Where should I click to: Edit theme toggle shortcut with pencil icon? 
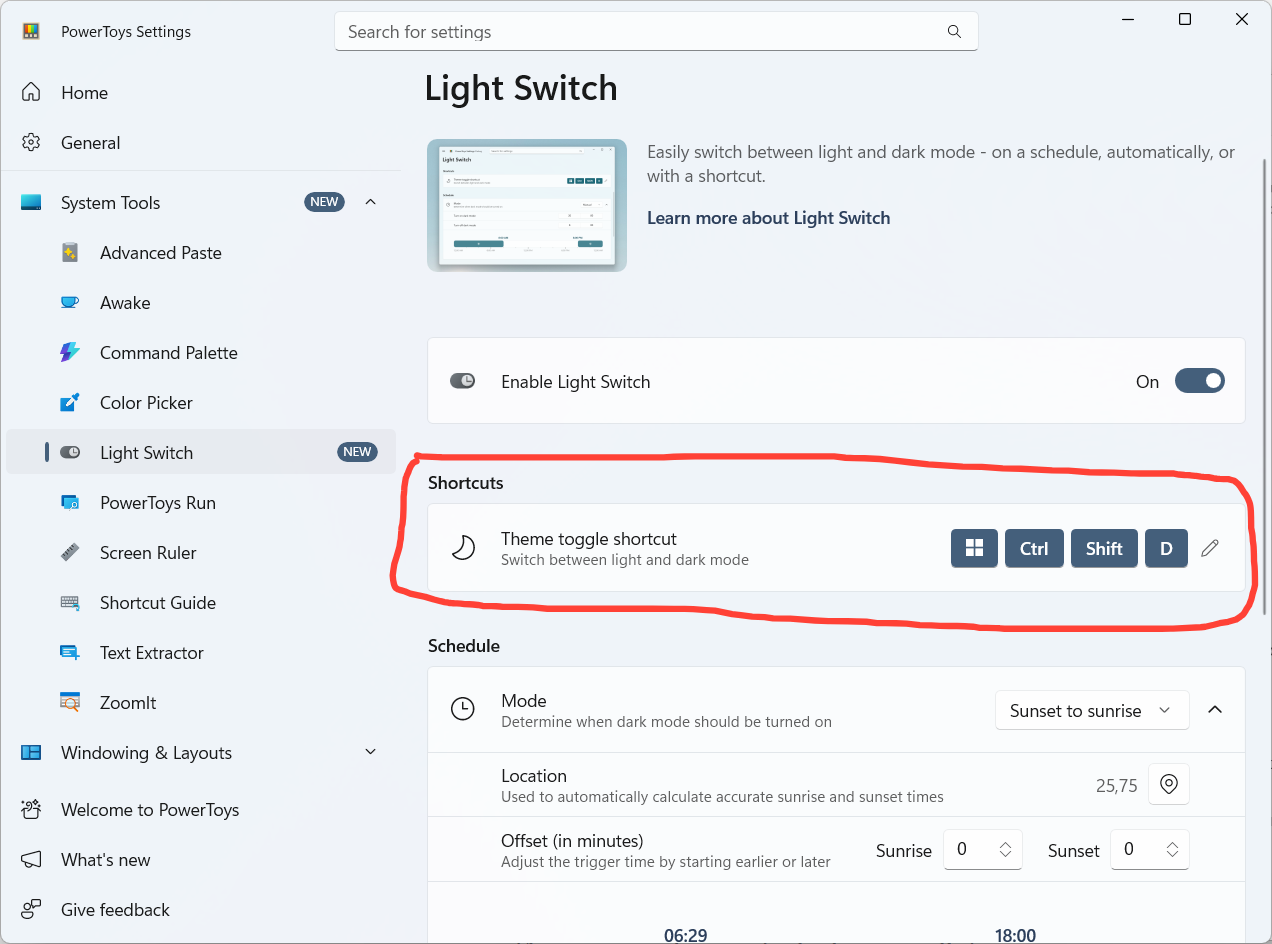[1210, 548]
